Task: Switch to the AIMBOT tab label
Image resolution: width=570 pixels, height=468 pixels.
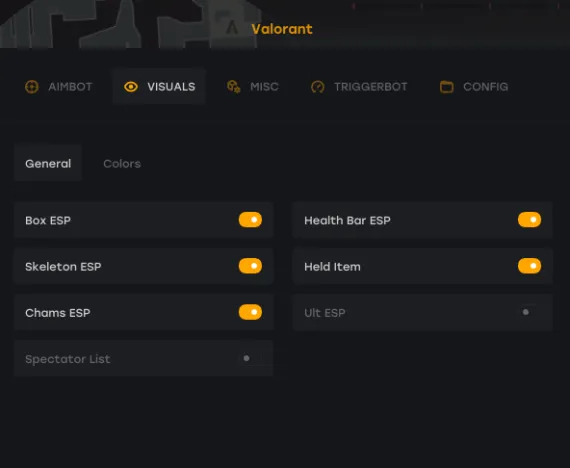Action: pyautogui.click(x=70, y=87)
